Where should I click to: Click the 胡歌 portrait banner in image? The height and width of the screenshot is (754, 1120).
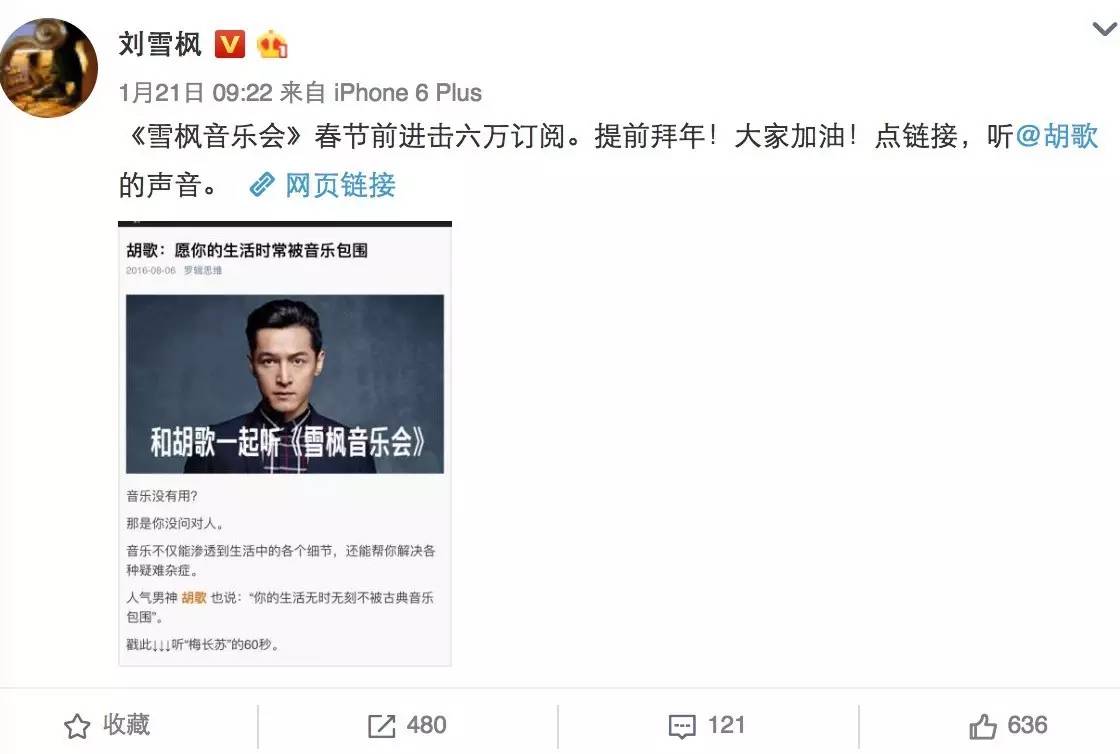(285, 384)
